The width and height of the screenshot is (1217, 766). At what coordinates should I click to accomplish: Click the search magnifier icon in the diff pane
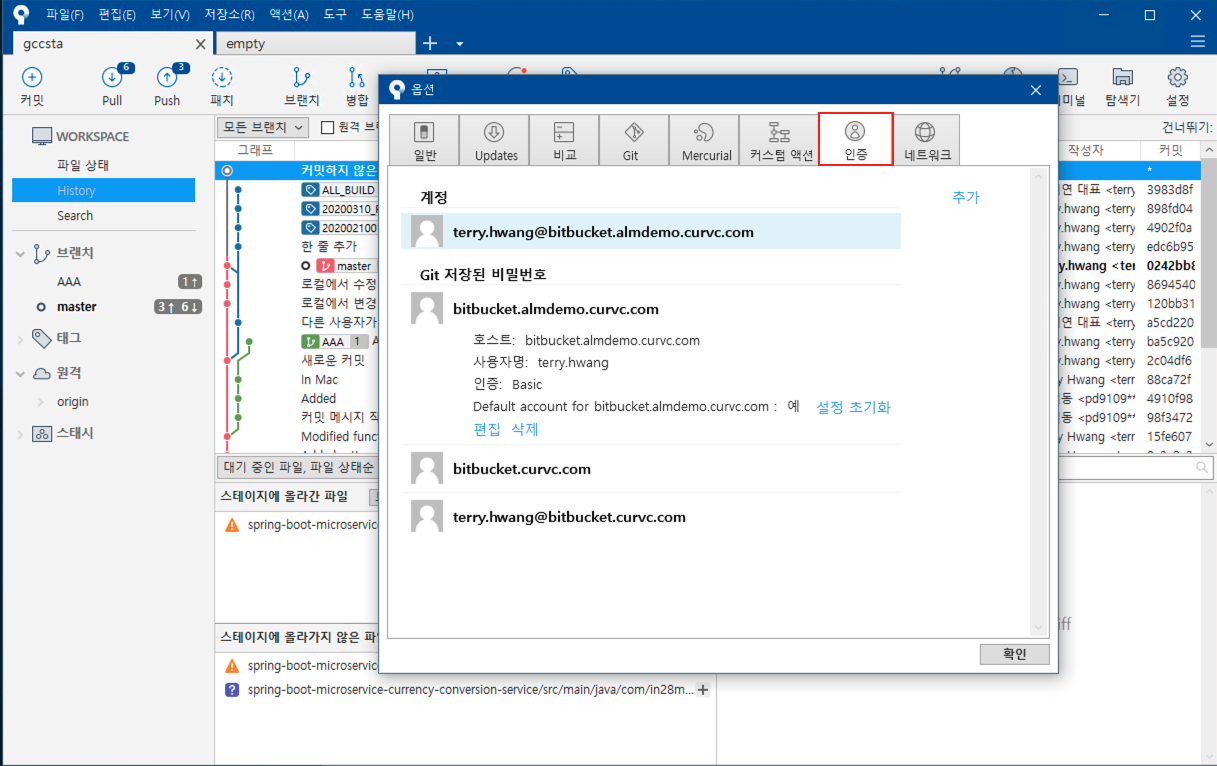point(1202,468)
